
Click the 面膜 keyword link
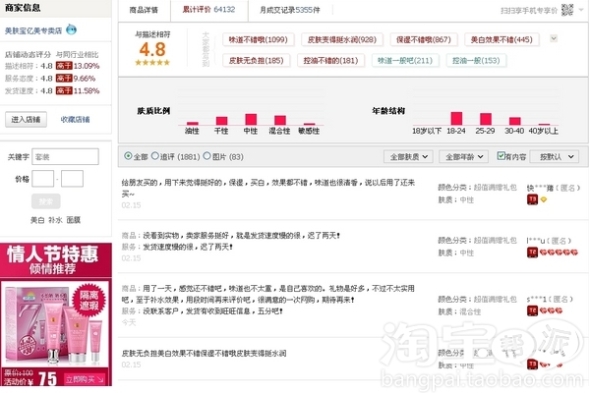tap(73, 220)
